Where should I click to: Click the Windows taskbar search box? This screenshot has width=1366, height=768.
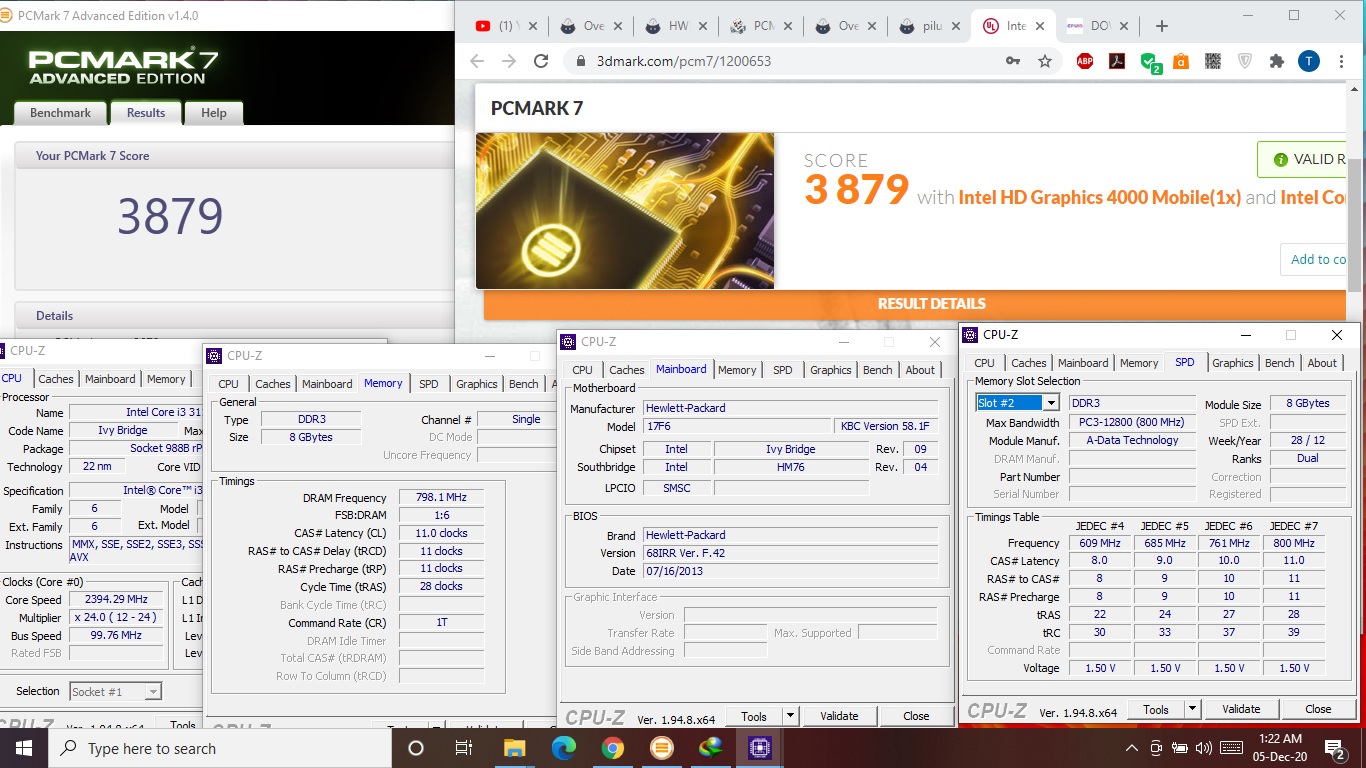219,748
